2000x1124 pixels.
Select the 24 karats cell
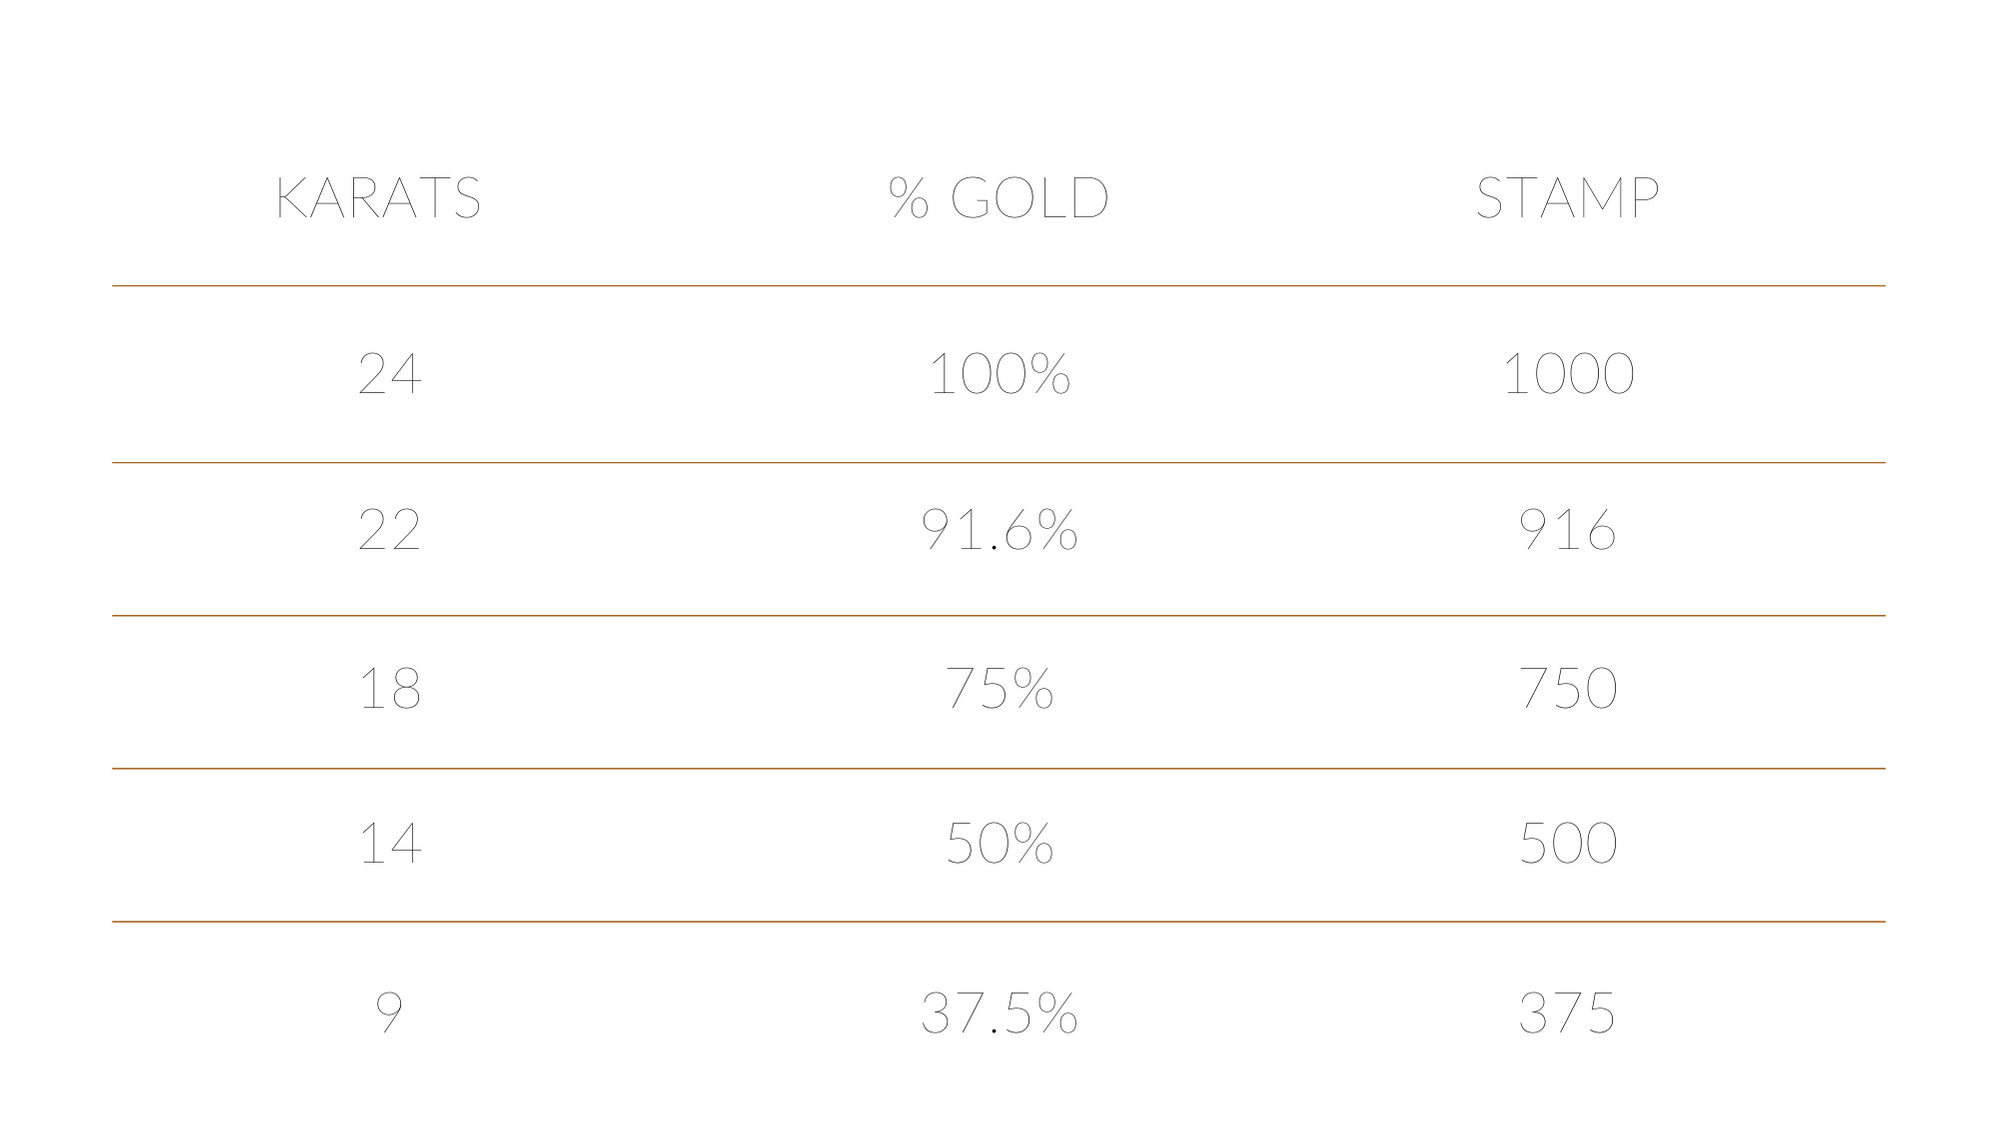coord(390,374)
